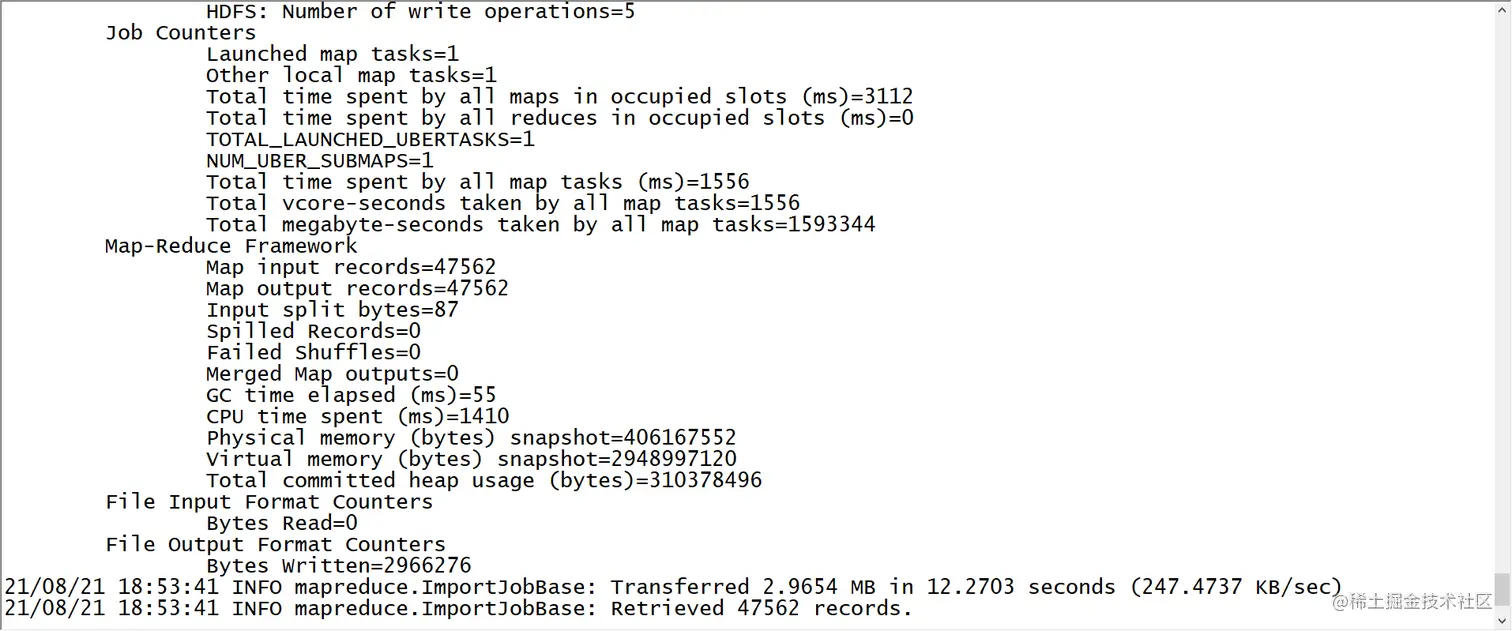Click the HDFS write operations line
Viewport: 1512px width, 631px height.
point(420,12)
